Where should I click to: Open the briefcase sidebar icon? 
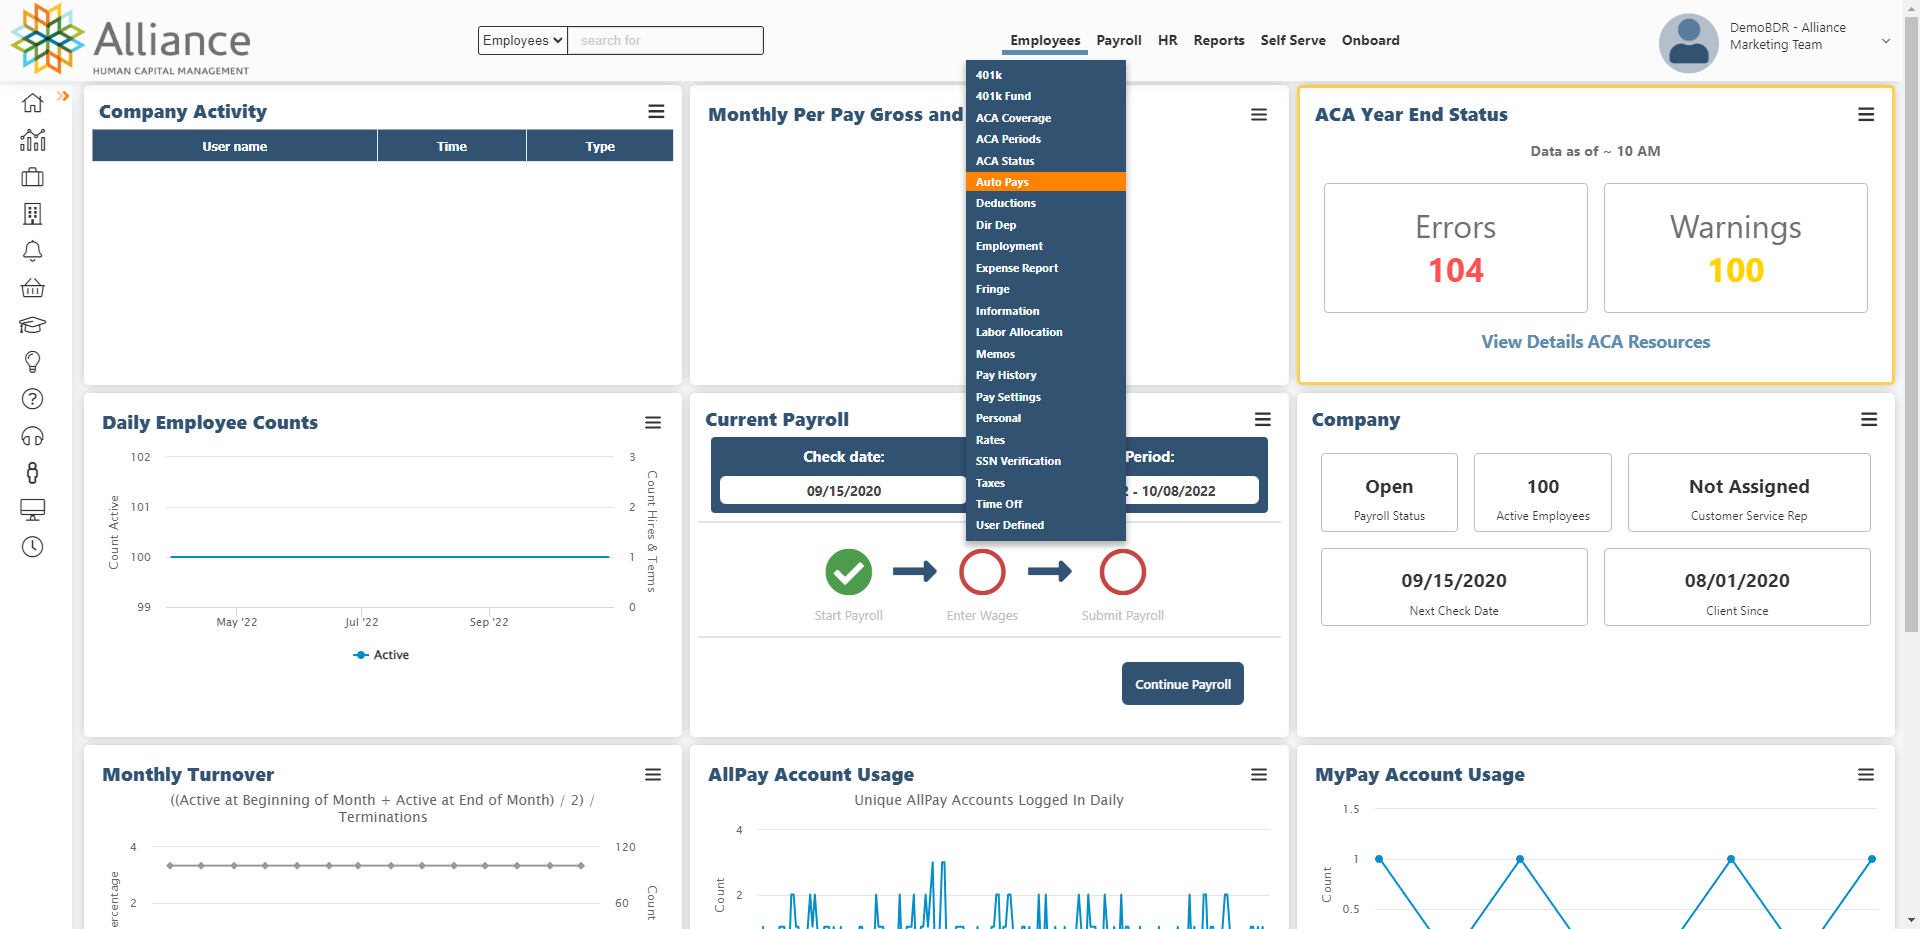click(x=32, y=177)
